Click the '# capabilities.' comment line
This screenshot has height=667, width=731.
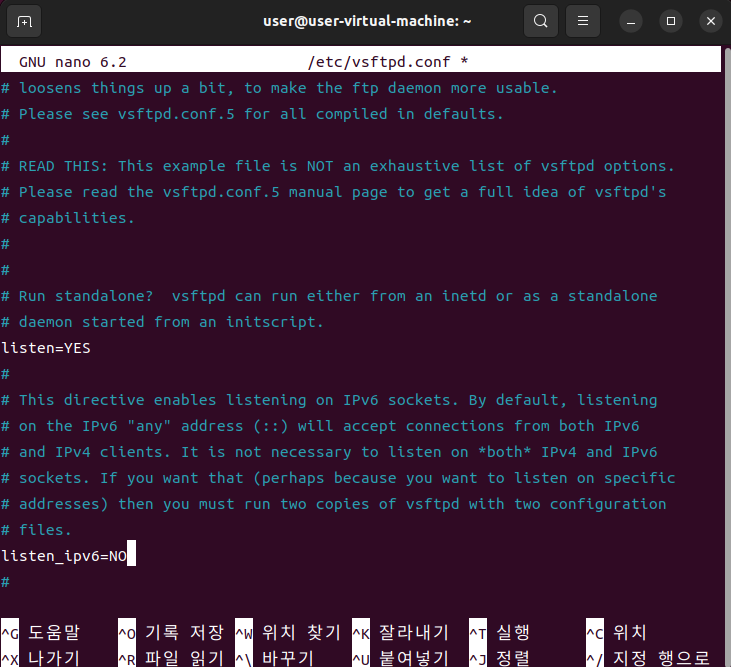coord(68,218)
